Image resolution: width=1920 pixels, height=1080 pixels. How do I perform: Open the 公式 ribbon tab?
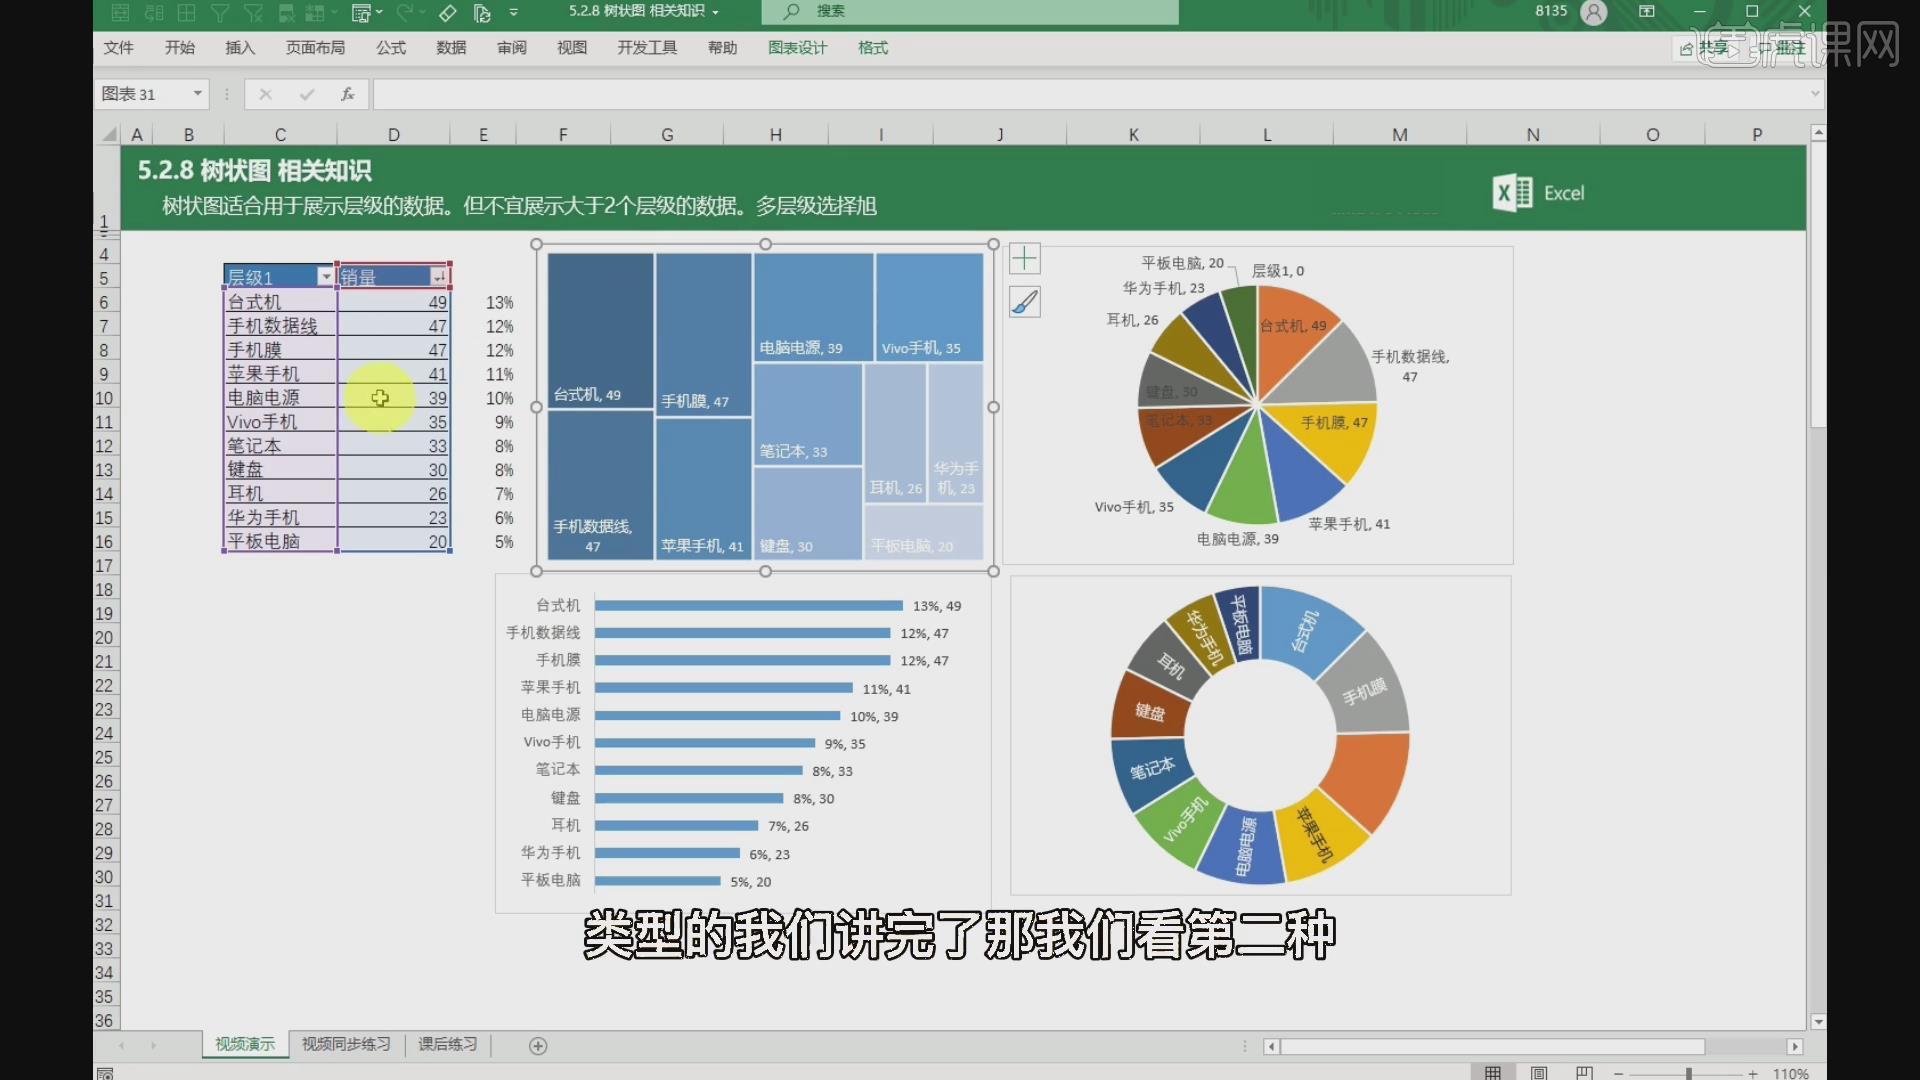coord(391,48)
